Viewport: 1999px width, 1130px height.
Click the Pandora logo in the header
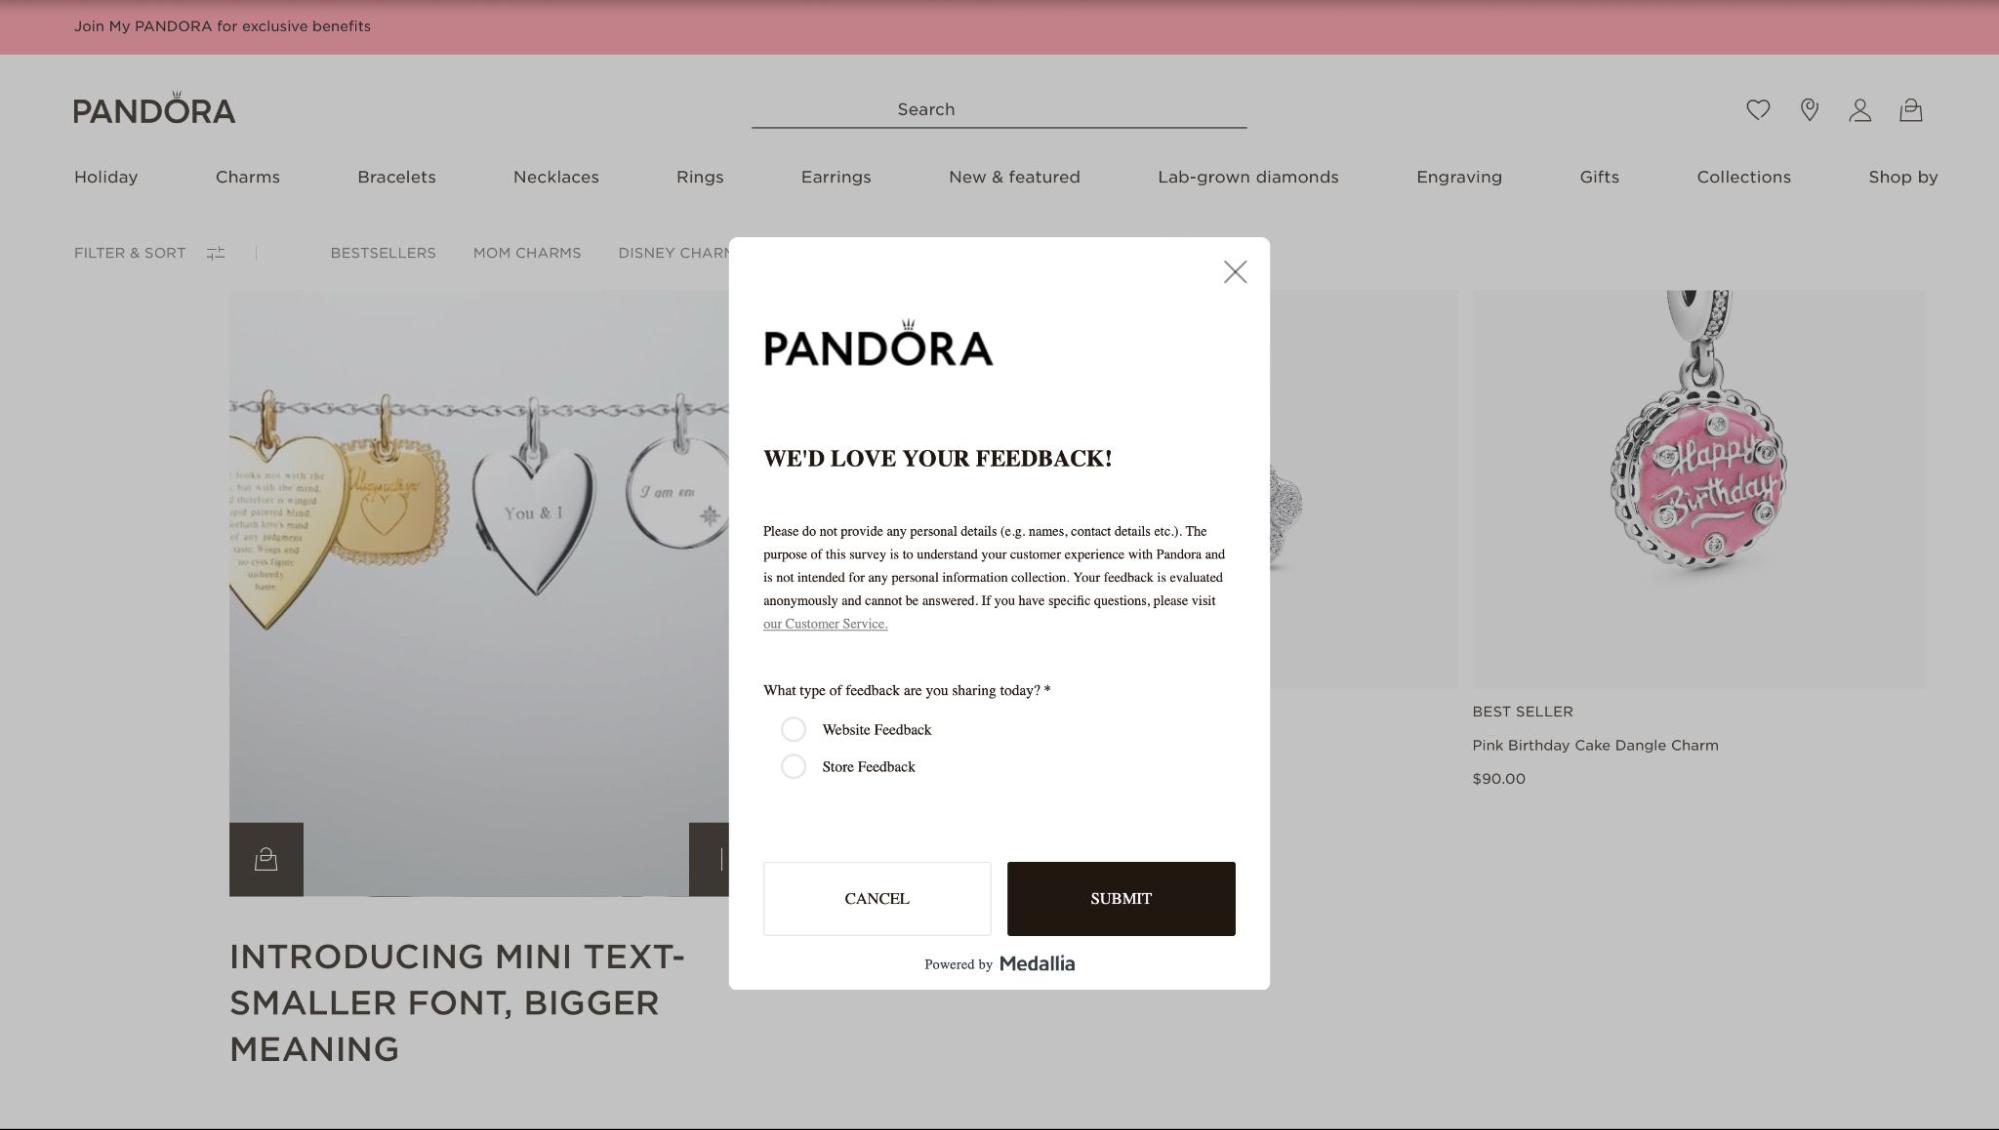tap(154, 108)
